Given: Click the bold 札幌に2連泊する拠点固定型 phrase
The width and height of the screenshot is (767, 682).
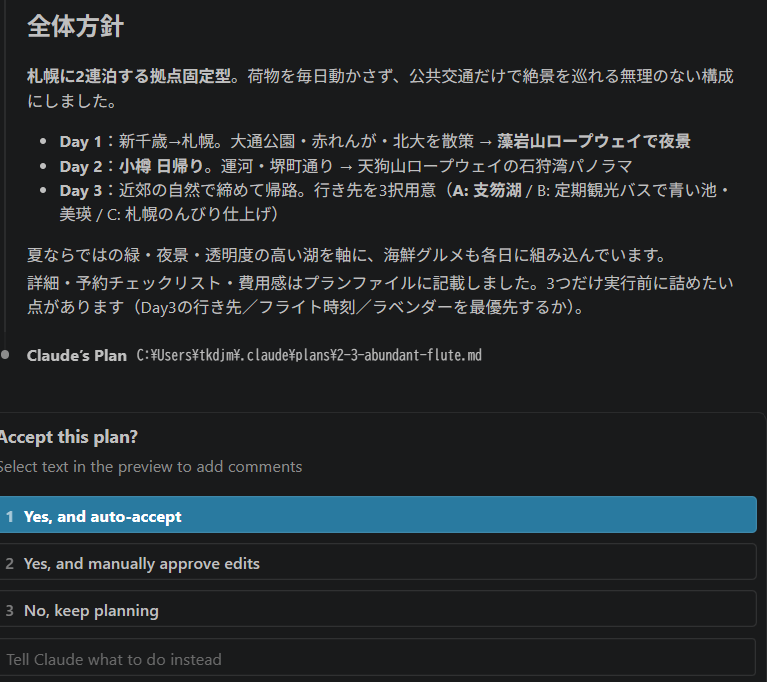Looking at the screenshot, I should point(129,76).
